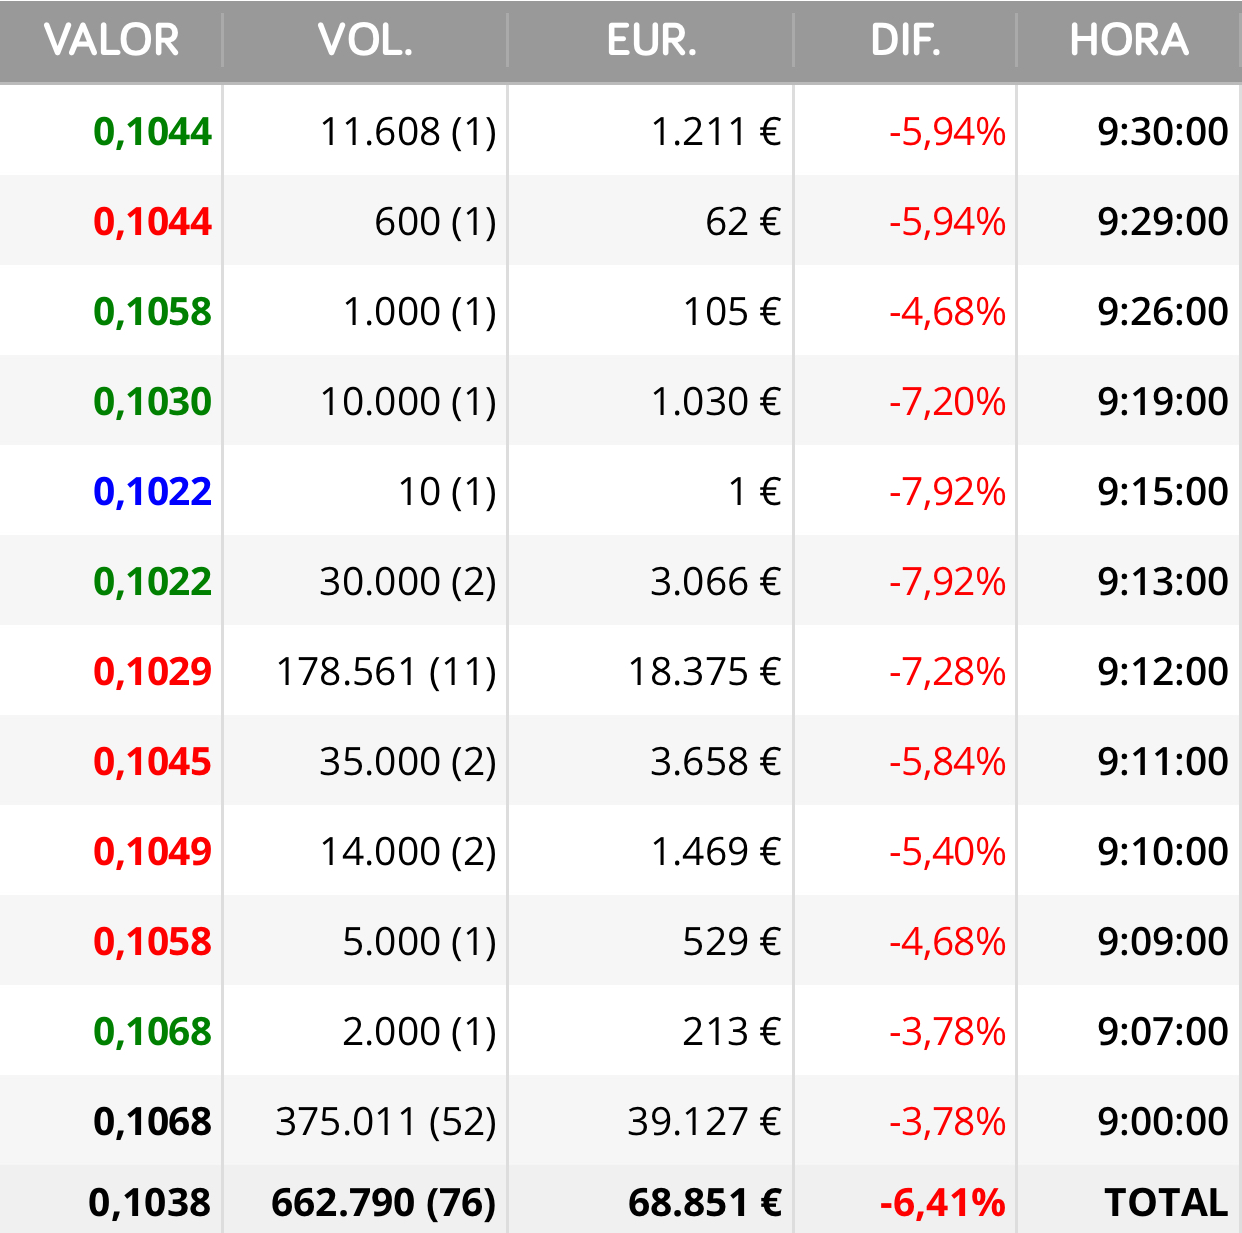The image size is (1242, 1233).
Task: Click volume 178.561 (11) cell
Action: click(x=386, y=671)
